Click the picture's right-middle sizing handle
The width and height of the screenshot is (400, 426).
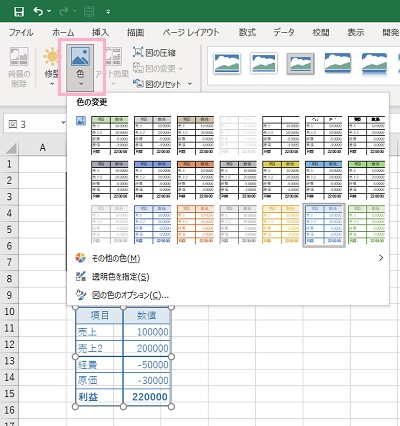[x=171, y=357]
